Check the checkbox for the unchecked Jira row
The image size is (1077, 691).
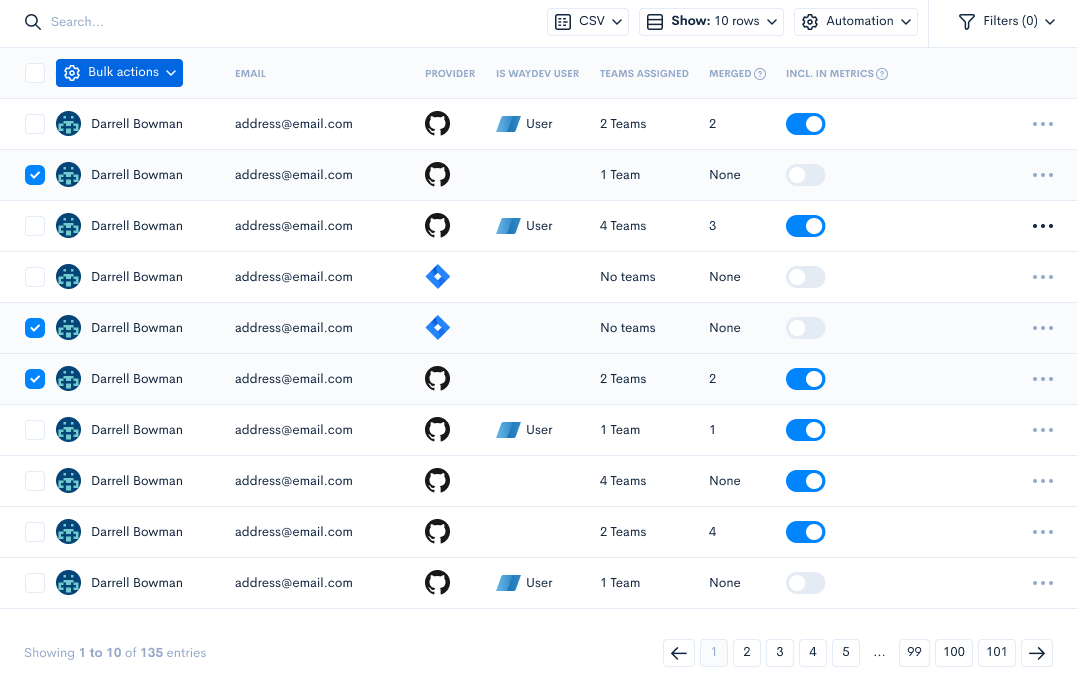(35, 277)
